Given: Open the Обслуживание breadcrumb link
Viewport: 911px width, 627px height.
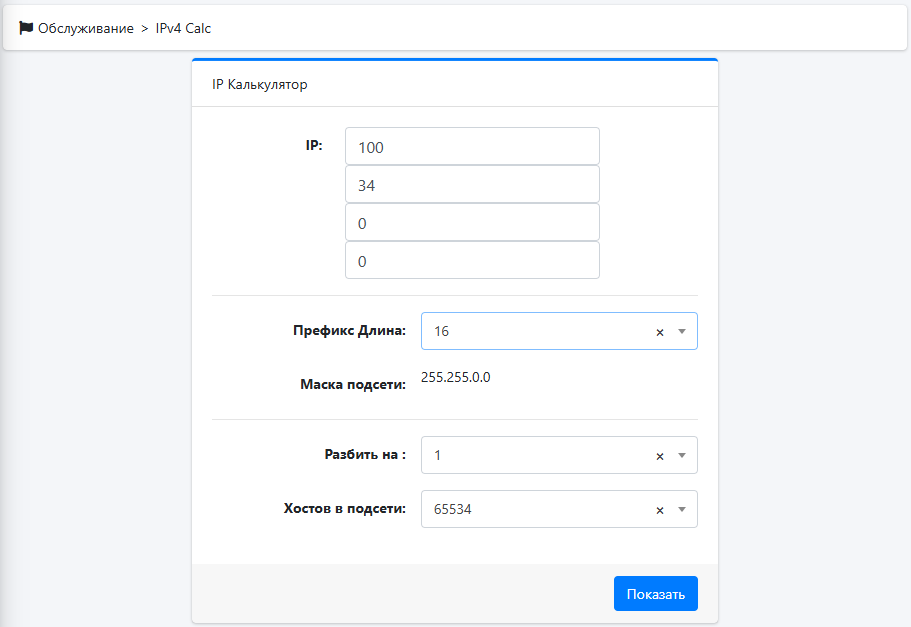Looking at the screenshot, I should coord(86,28).
